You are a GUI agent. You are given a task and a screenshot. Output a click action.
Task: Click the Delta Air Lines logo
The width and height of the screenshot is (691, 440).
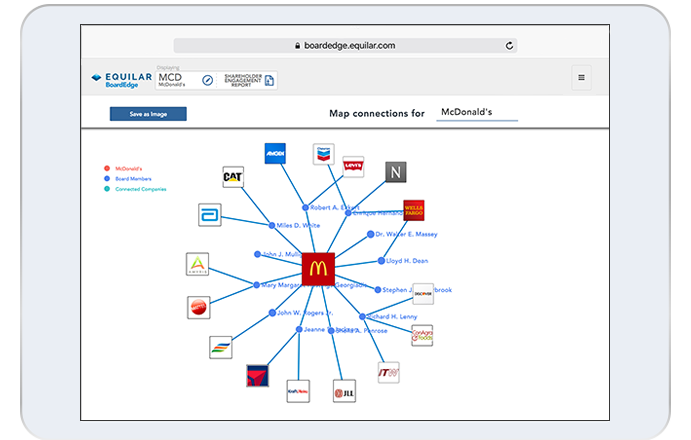click(x=257, y=376)
